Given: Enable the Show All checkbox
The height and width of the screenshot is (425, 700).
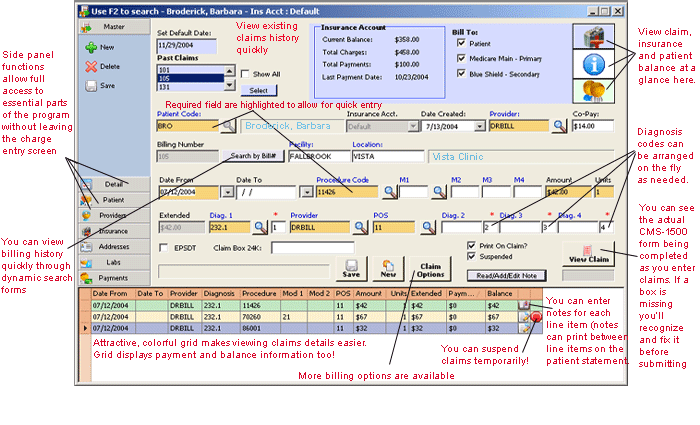Looking at the screenshot, I should coord(247,73).
